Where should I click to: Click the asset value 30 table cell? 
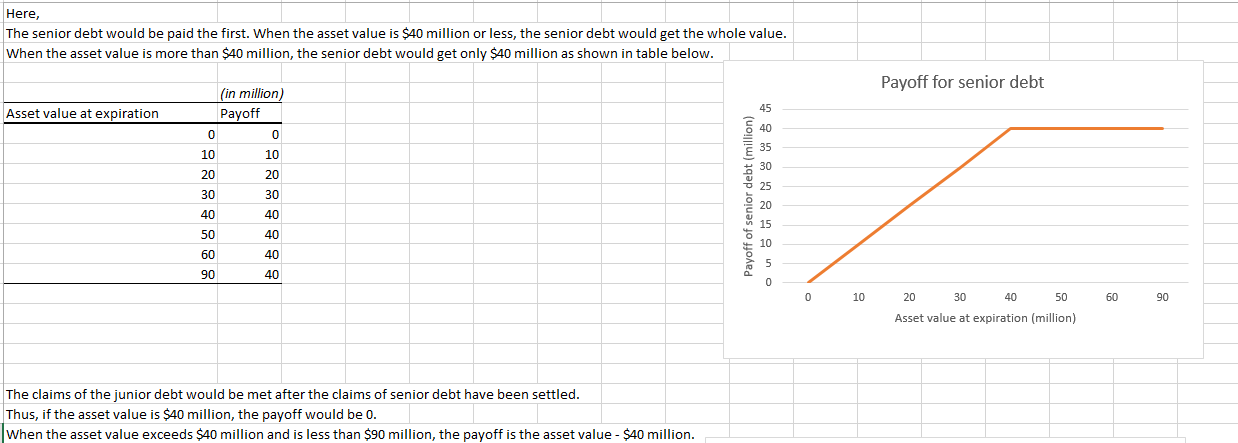tap(207, 194)
